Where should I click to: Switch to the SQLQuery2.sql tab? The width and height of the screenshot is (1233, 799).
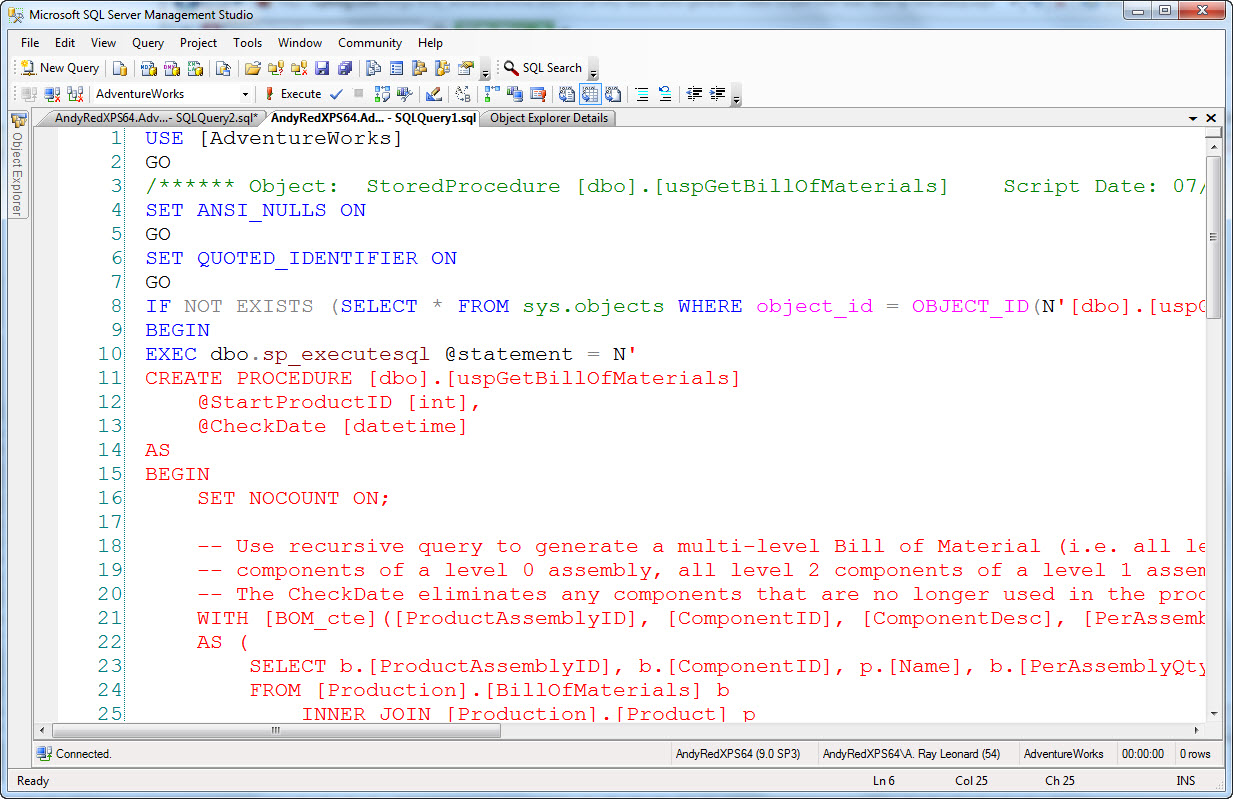coord(155,118)
